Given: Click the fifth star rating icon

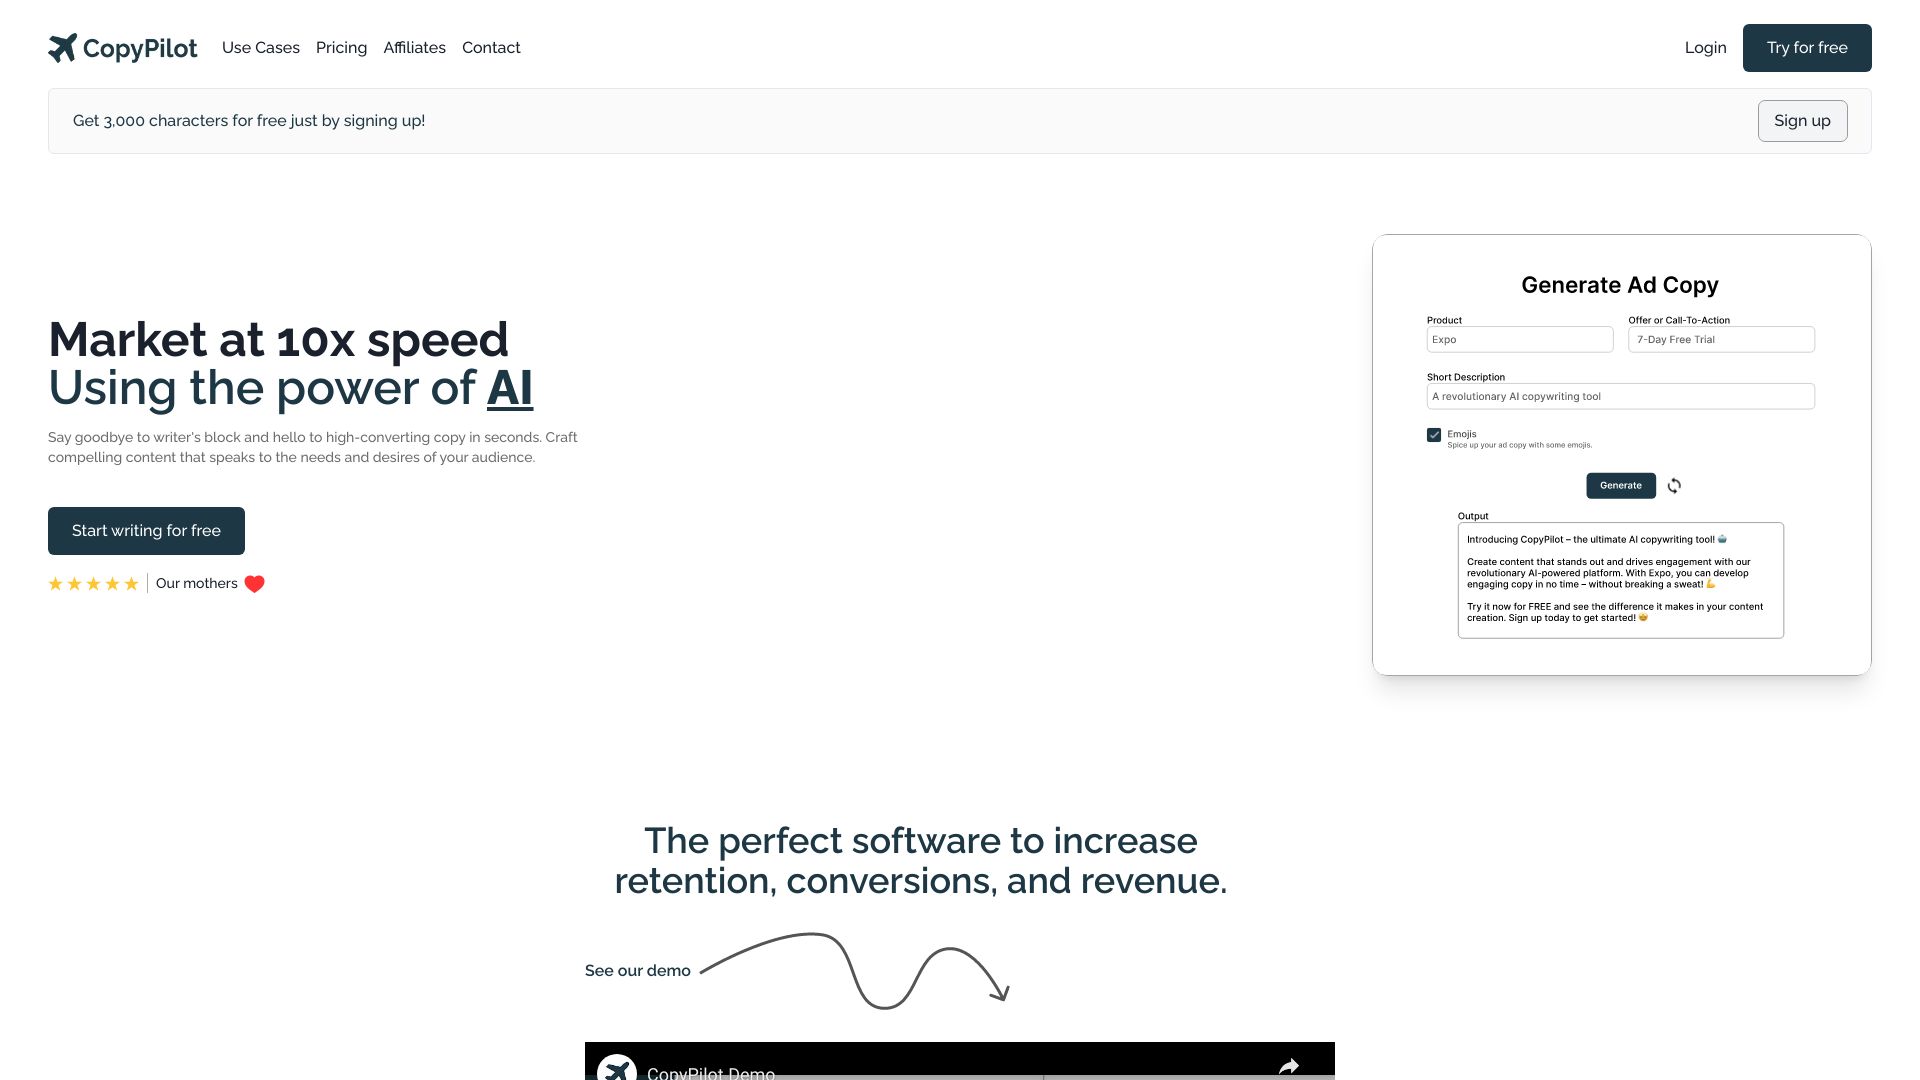Looking at the screenshot, I should coord(132,583).
